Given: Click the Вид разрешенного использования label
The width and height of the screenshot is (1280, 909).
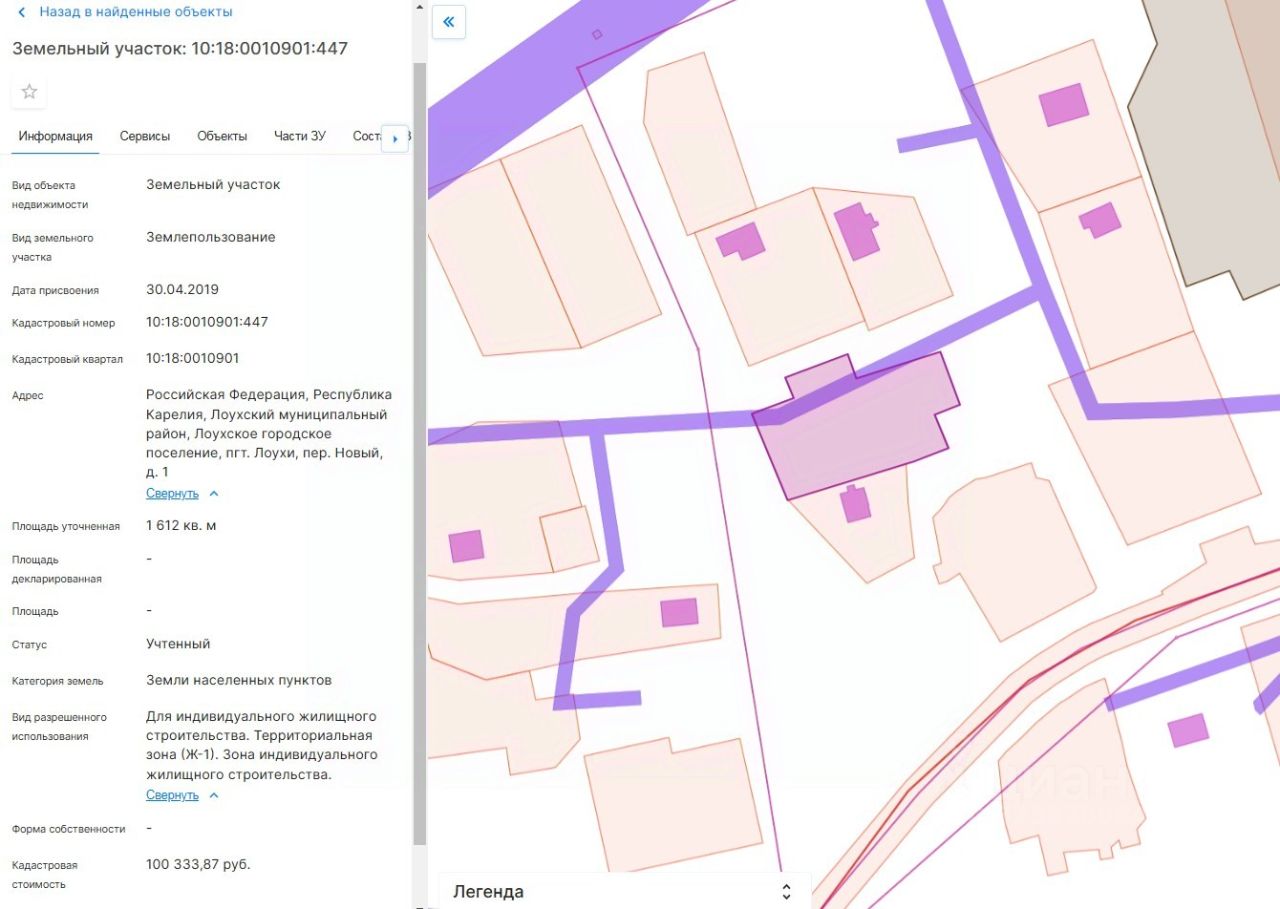Looking at the screenshot, I should pyautogui.click(x=59, y=727).
